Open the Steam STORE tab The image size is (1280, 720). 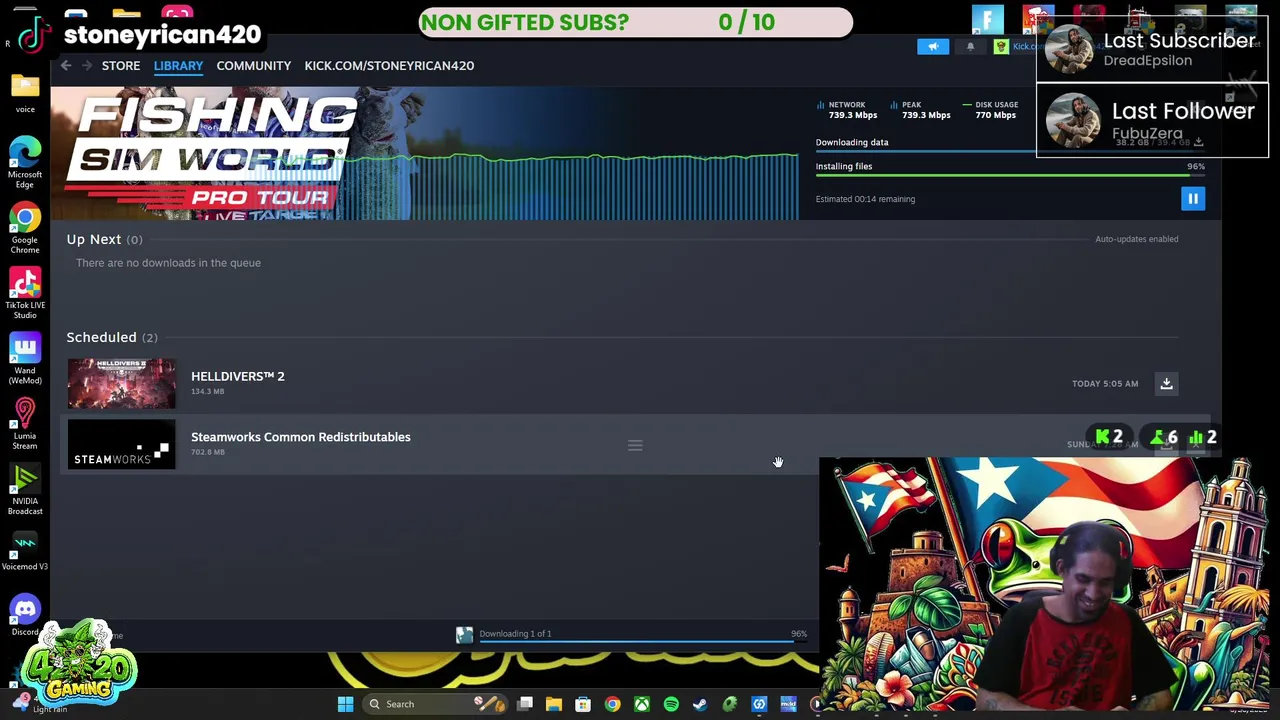[x=121, y=66]
